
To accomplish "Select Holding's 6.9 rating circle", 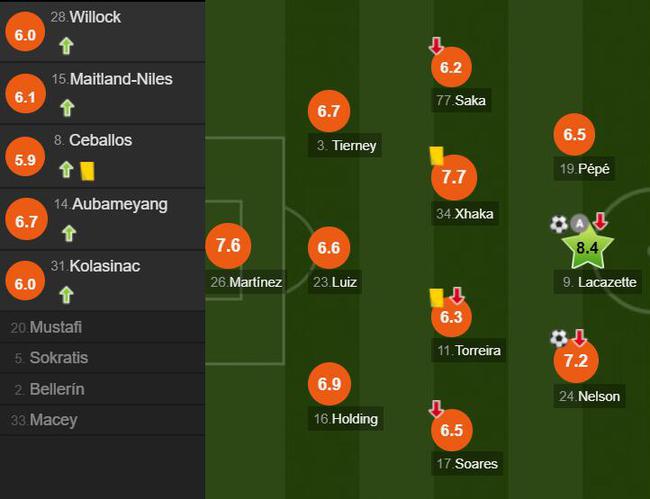I will click(330, 384).
